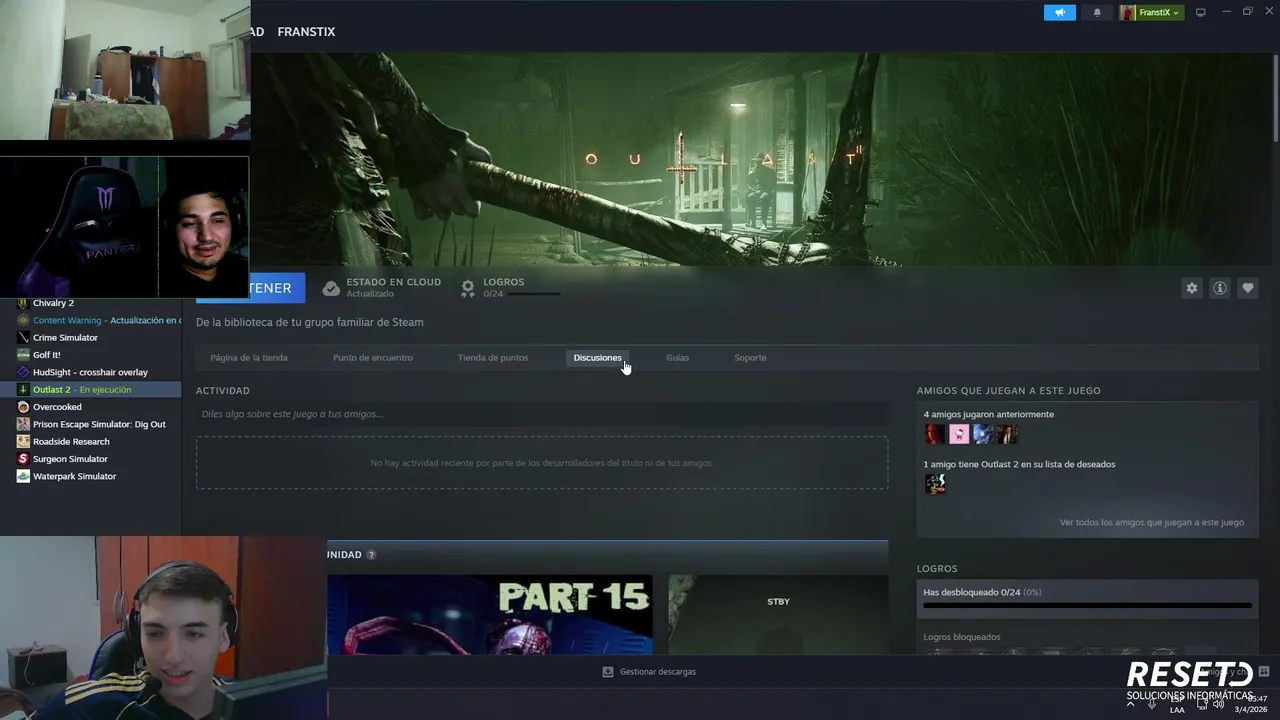Click the community help question mark icon
This screenshot has height=720, width=1280.
(371, 555)
